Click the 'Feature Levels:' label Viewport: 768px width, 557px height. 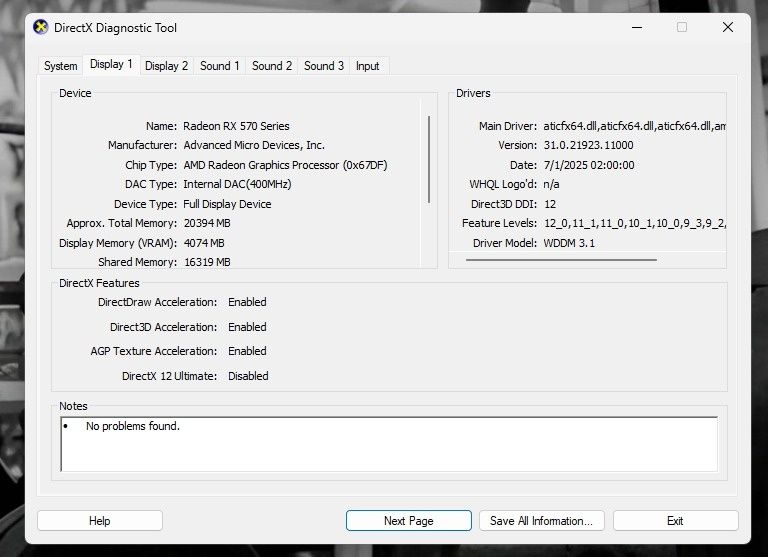(500, 223)
